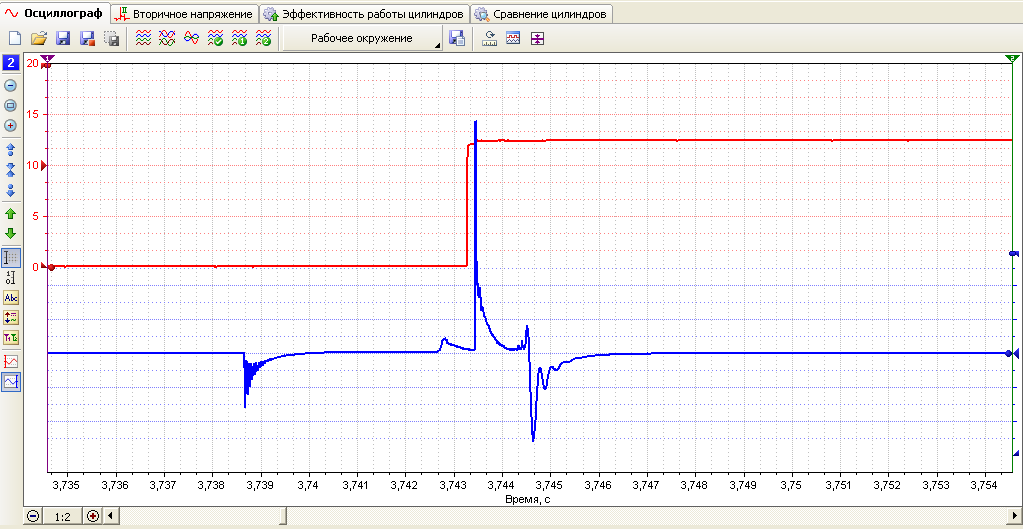Click the waveform window view icon

[513, 38]
